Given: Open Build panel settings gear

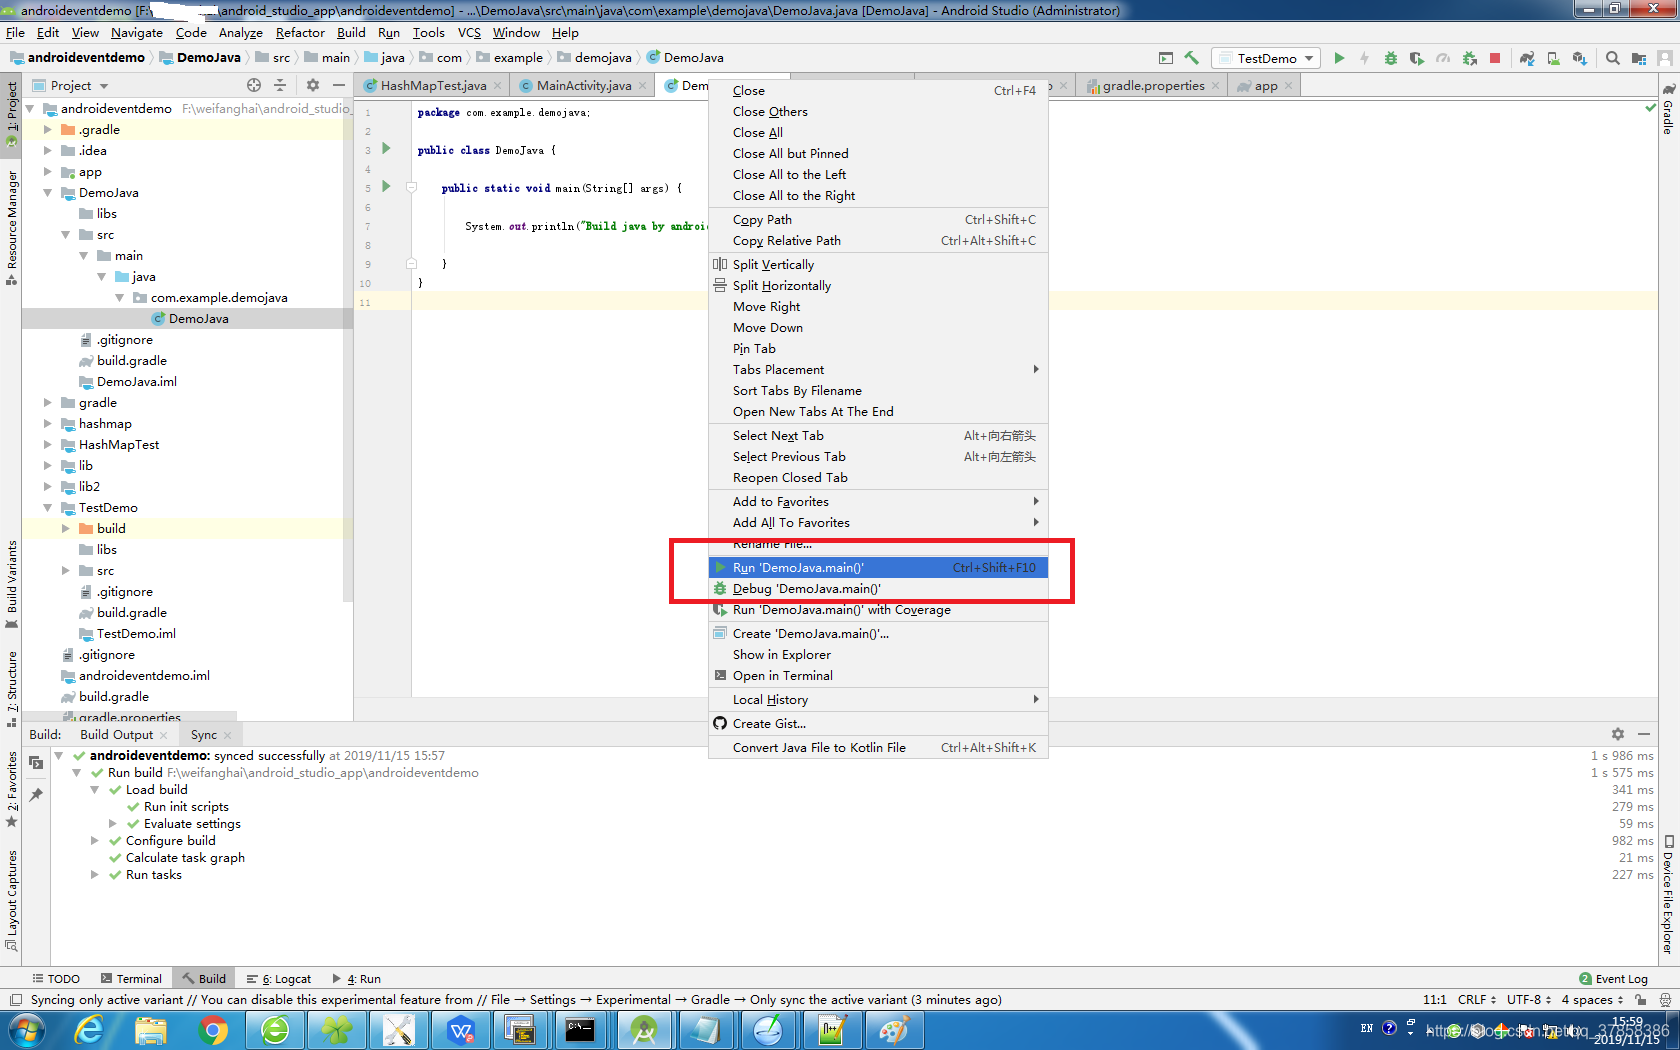Looking at the screenshot, I should (1618, 734).
